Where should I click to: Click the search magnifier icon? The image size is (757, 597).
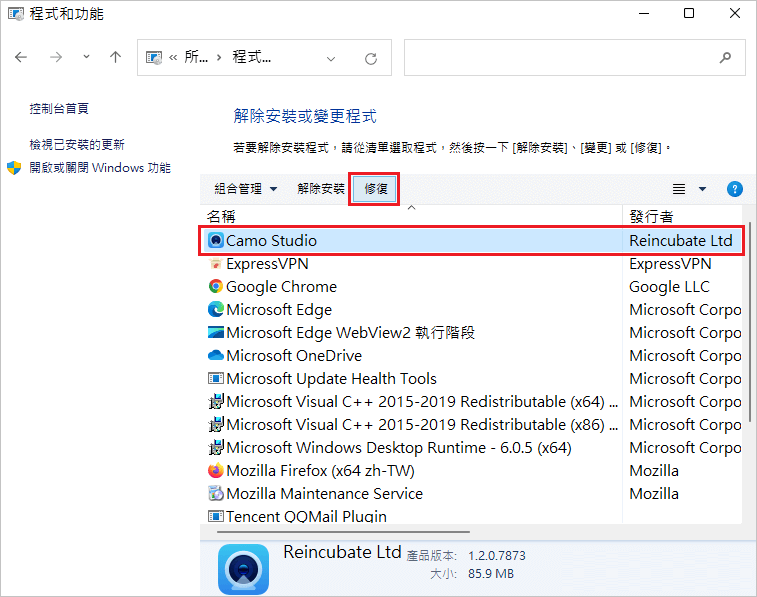[725, 58]
